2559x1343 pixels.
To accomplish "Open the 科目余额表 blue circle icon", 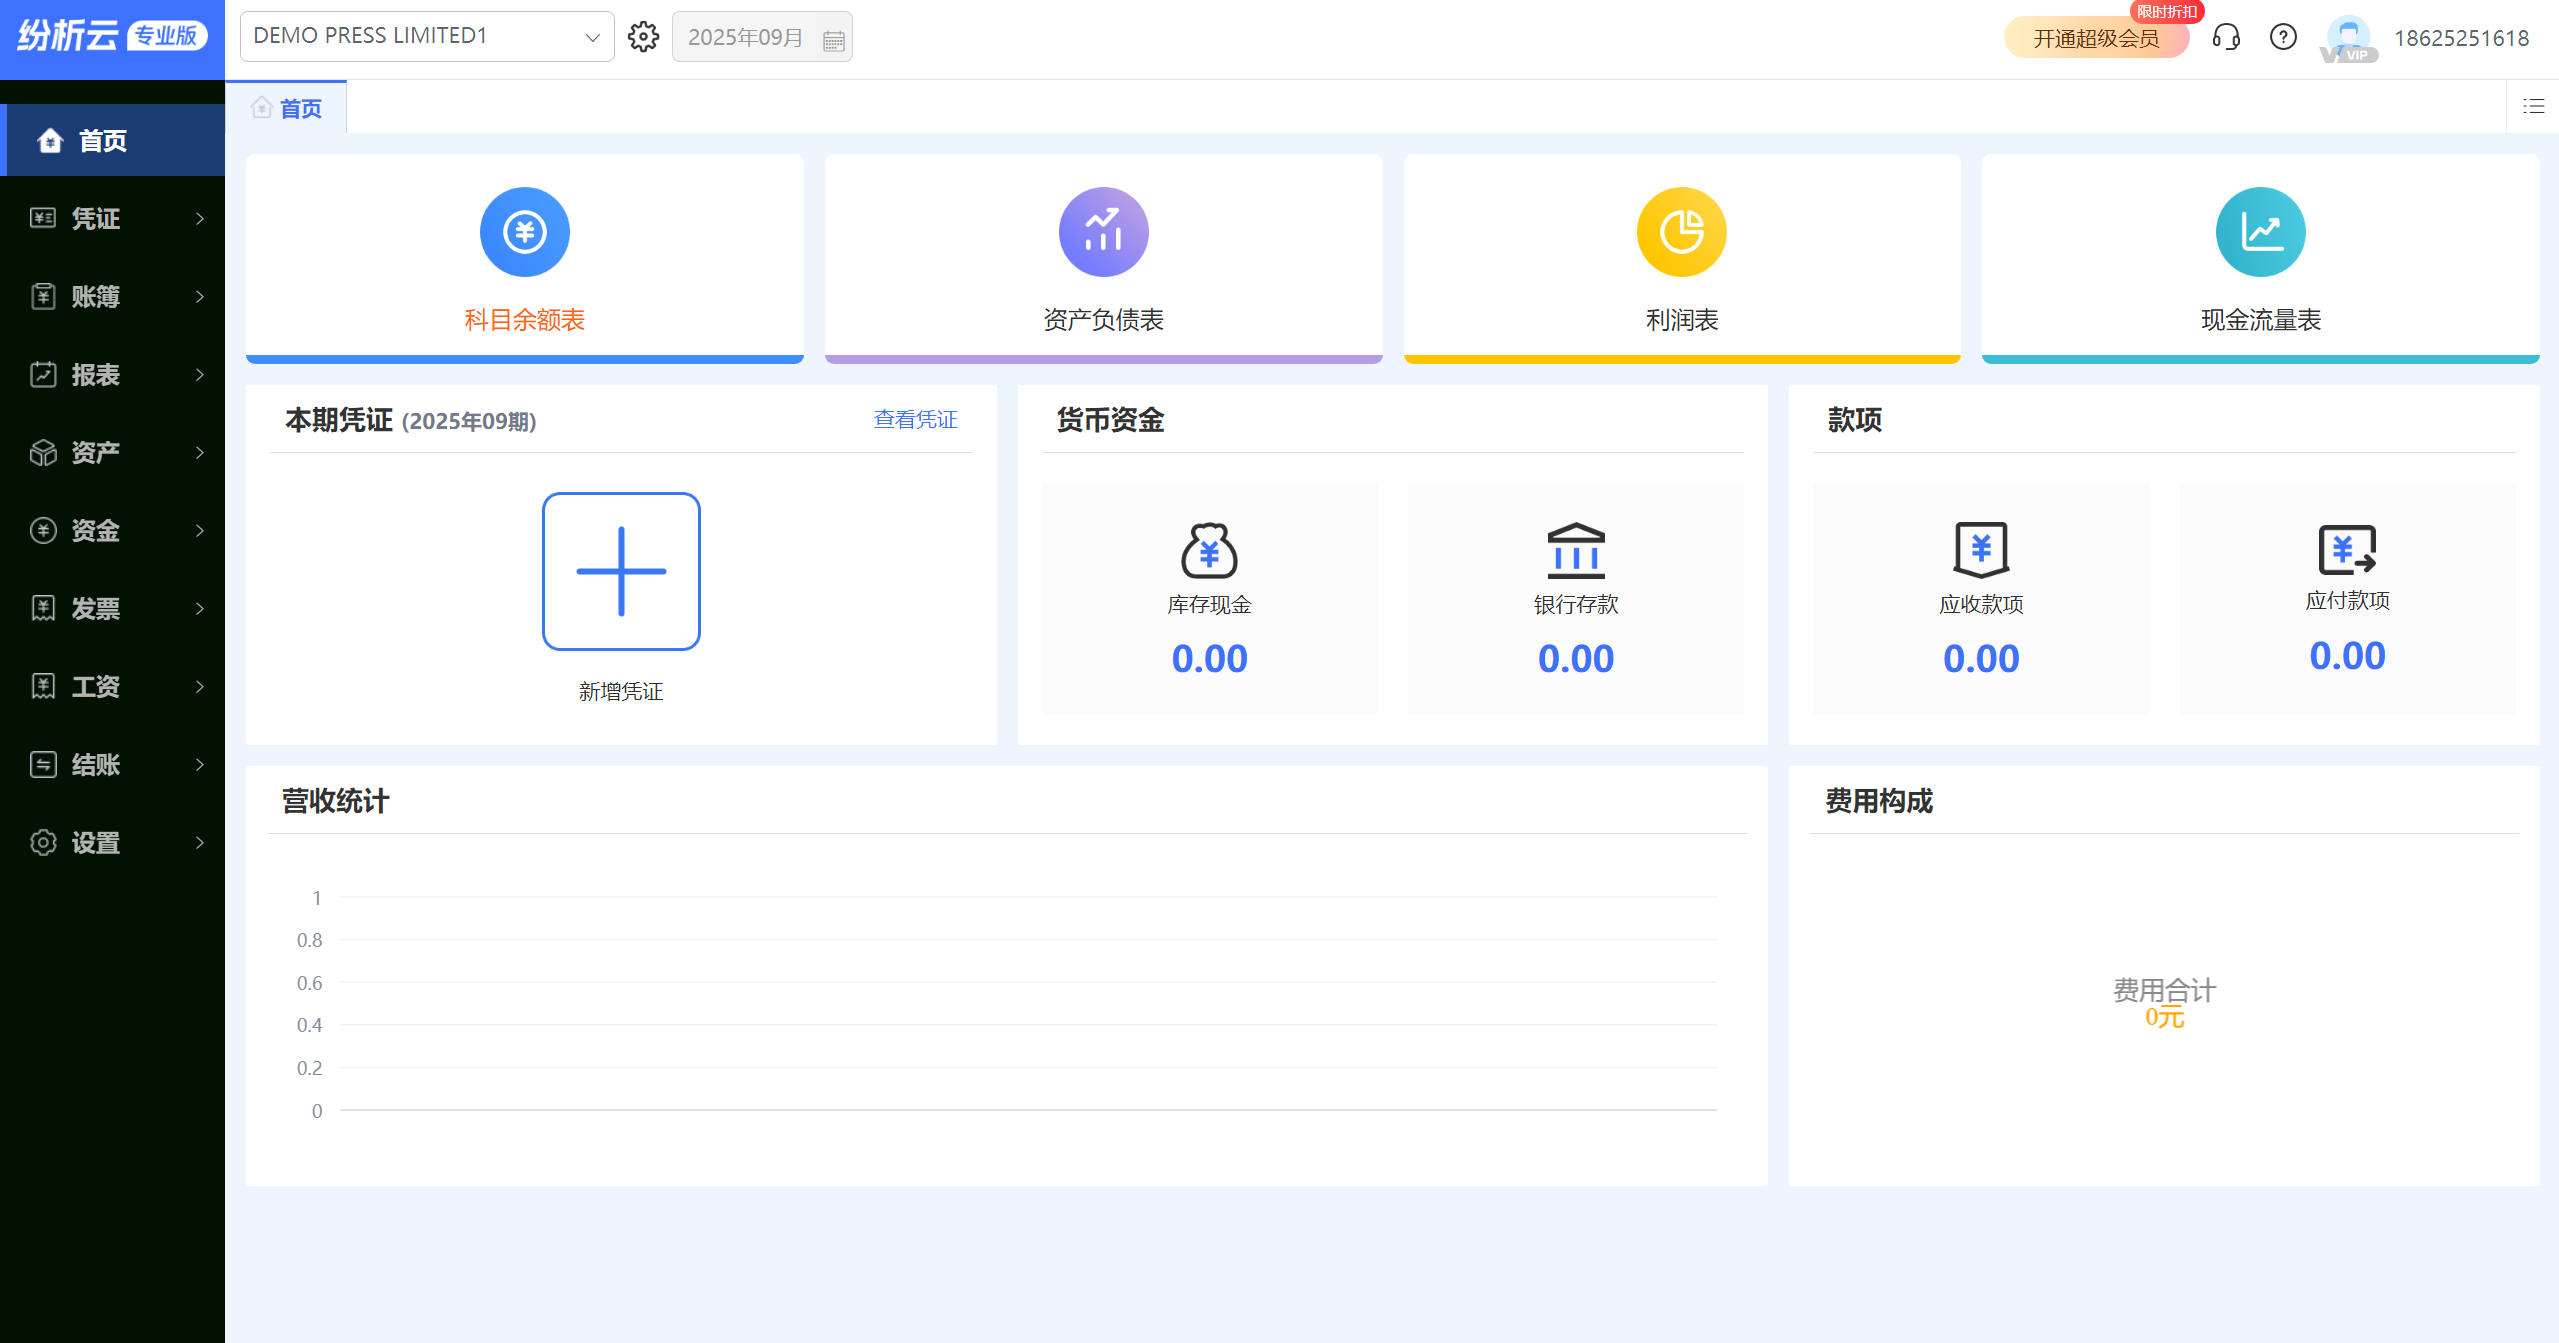I will (x=524, y=232).
